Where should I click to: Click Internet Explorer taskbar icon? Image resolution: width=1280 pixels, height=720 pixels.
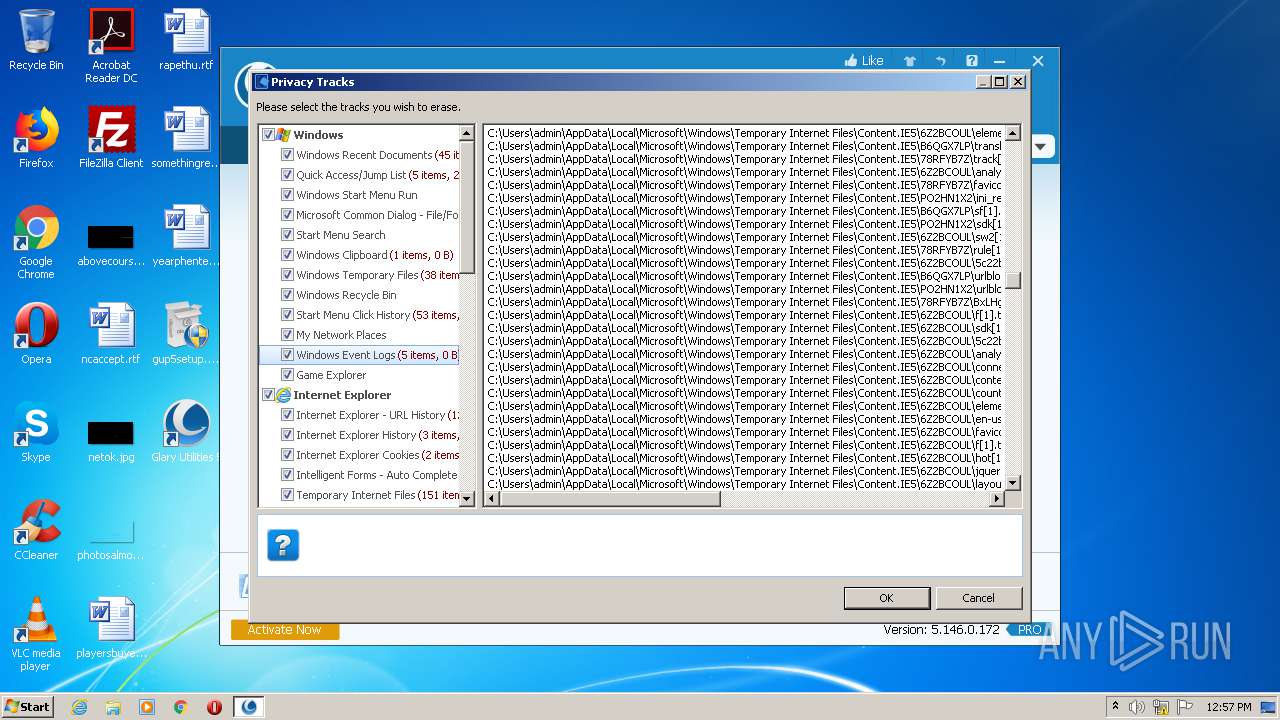pos(79,707)
